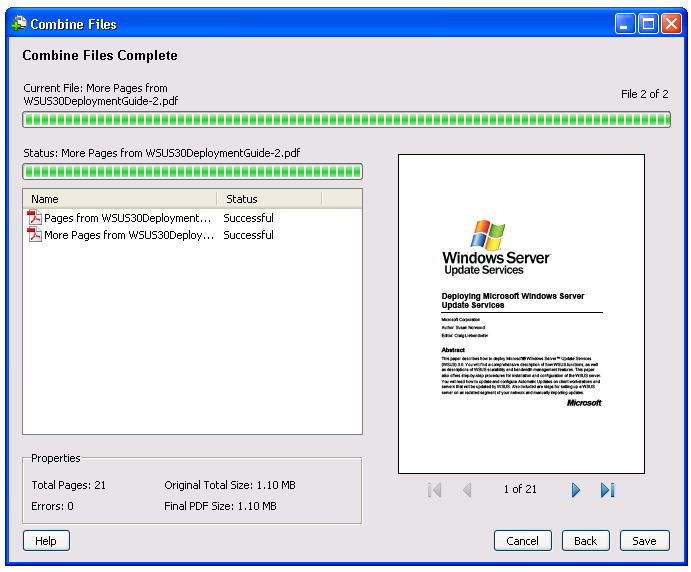Select the 'Pages from WSUS30Deployment…' row
The width and height of the screenshot is (691, 572).
coord(192,218)
